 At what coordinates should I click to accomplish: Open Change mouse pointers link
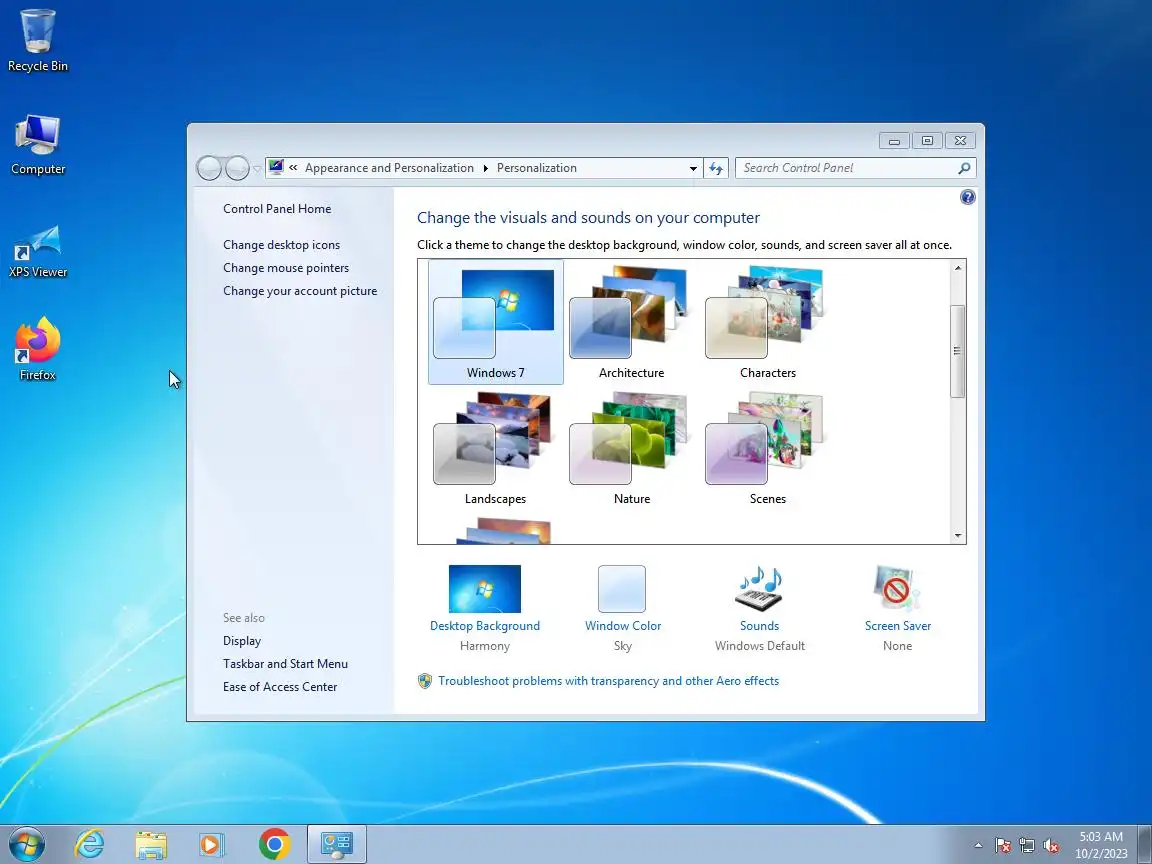pos(286,267)
